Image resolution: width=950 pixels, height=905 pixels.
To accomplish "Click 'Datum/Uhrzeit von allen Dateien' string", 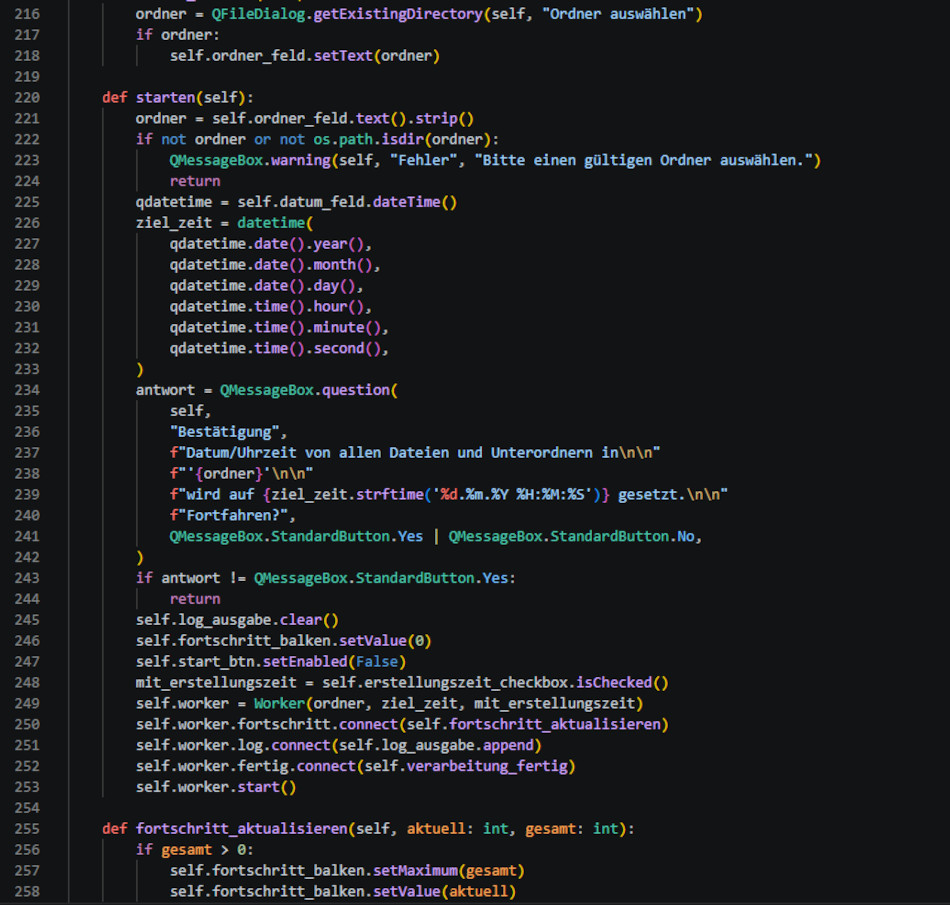I will click(313, 452).
